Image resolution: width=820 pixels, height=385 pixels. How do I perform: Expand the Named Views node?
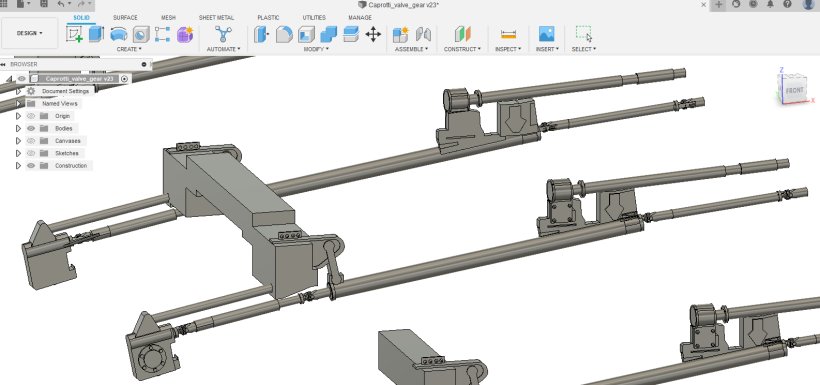[x=18, y=104]
